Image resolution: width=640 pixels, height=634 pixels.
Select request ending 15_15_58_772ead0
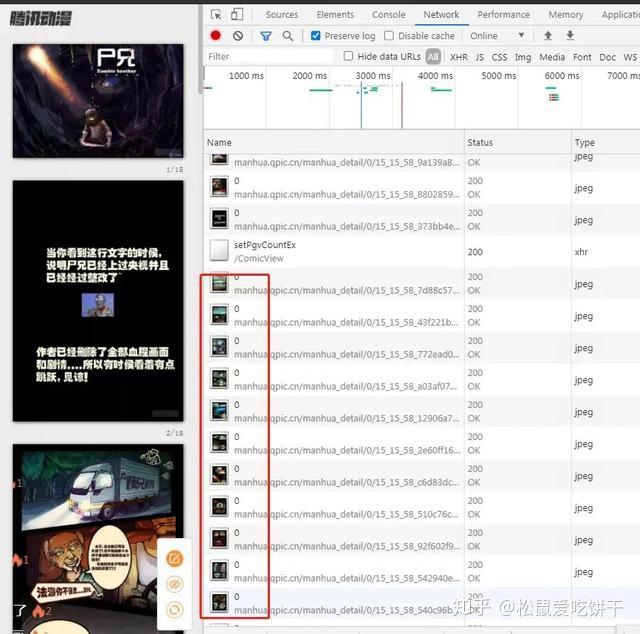click(422, 347)
